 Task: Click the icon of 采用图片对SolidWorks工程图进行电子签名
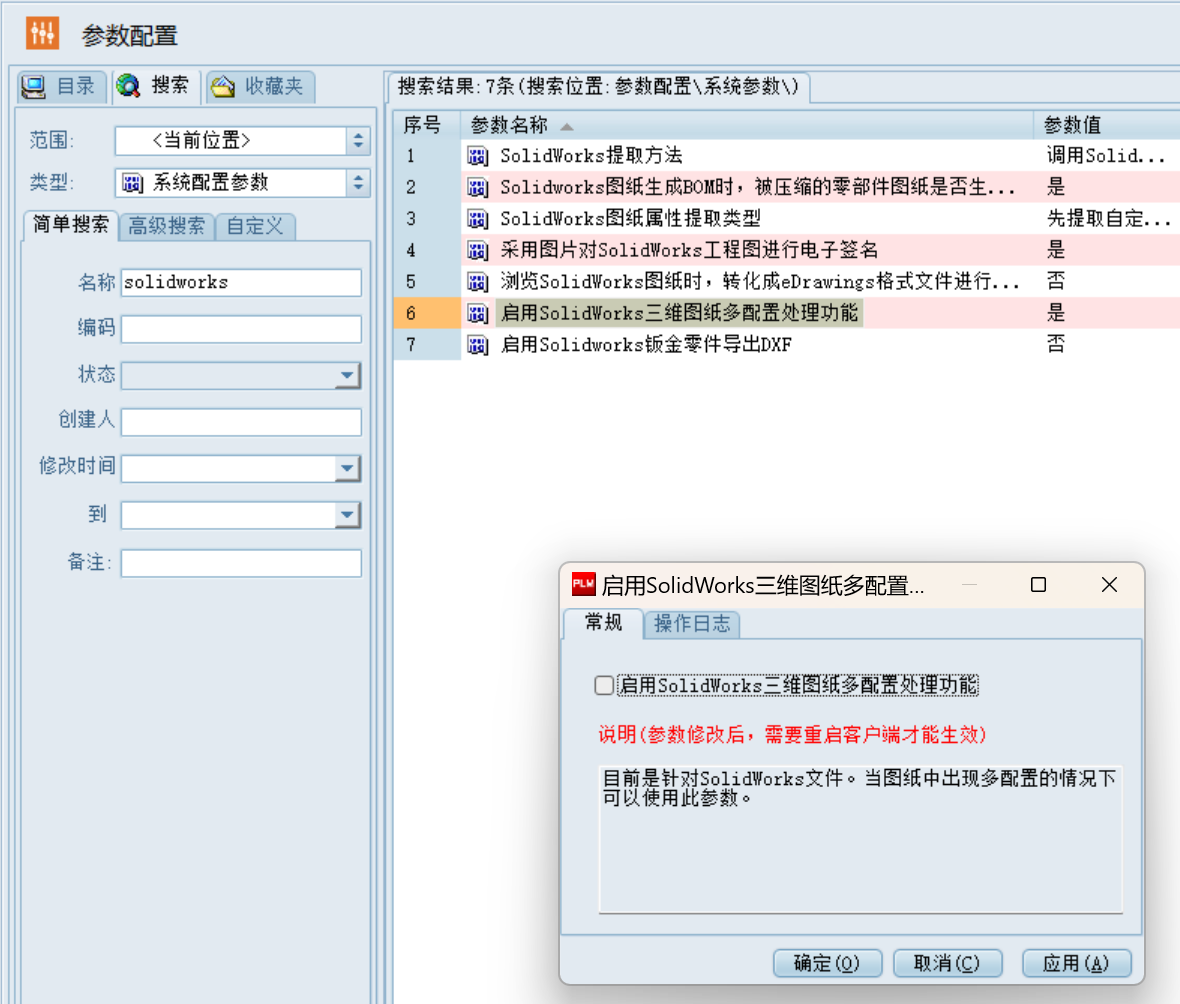coord(477,250)
